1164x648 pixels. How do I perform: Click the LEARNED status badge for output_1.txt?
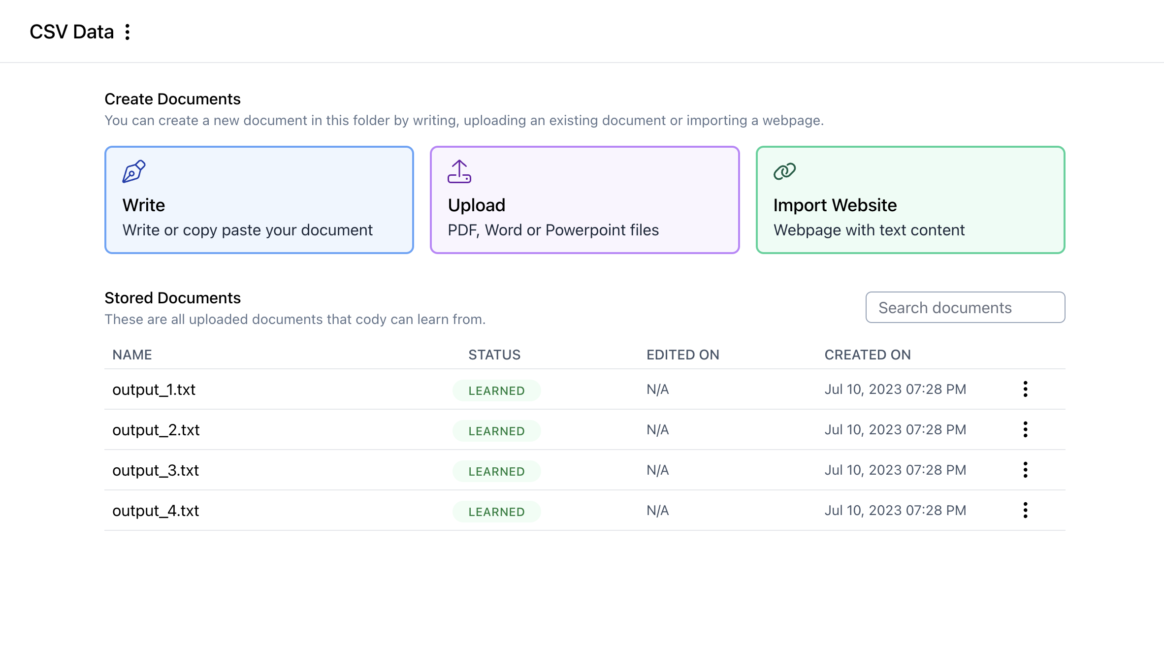pyautogui.click(x=496, y=391)
